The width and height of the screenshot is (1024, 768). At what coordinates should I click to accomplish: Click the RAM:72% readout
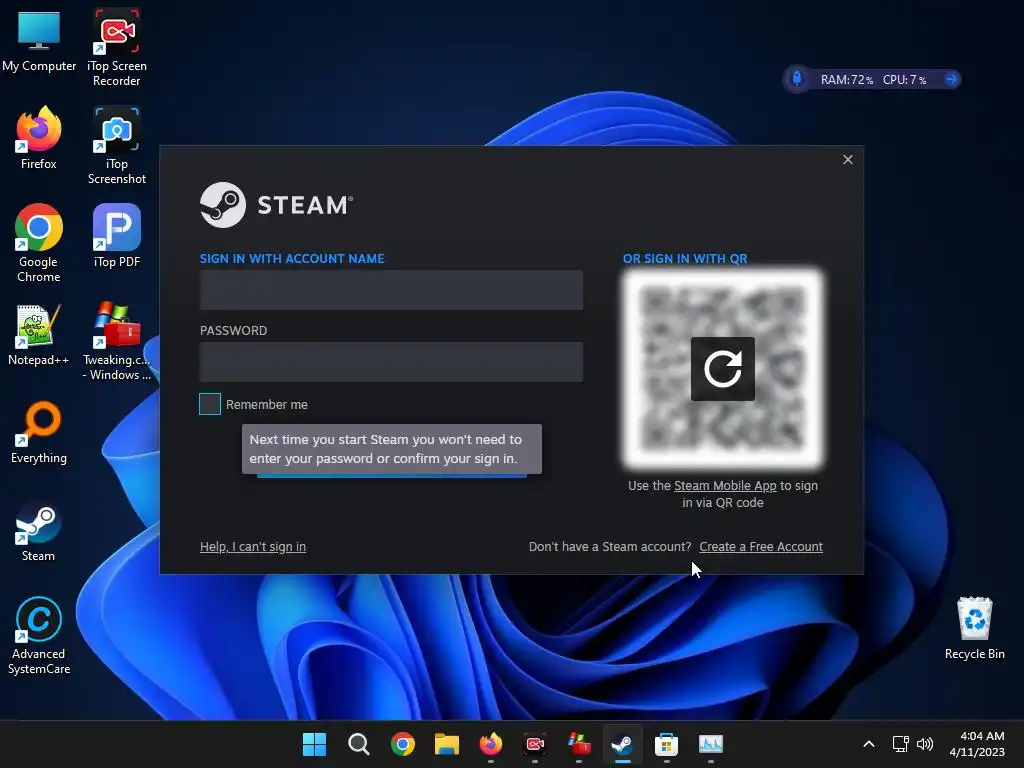(846, 80)
